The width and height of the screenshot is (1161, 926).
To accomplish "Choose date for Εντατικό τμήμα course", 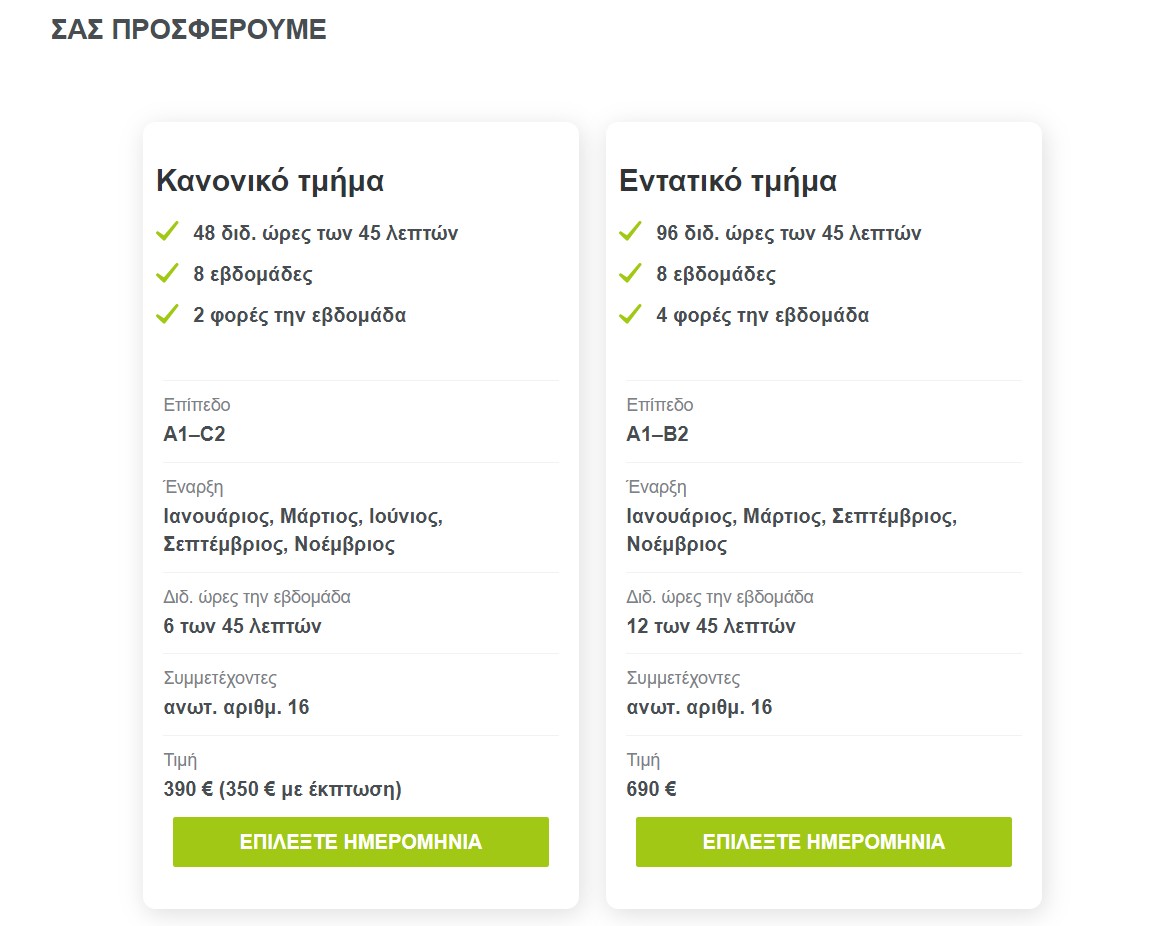I will click(x=823, y=842).
